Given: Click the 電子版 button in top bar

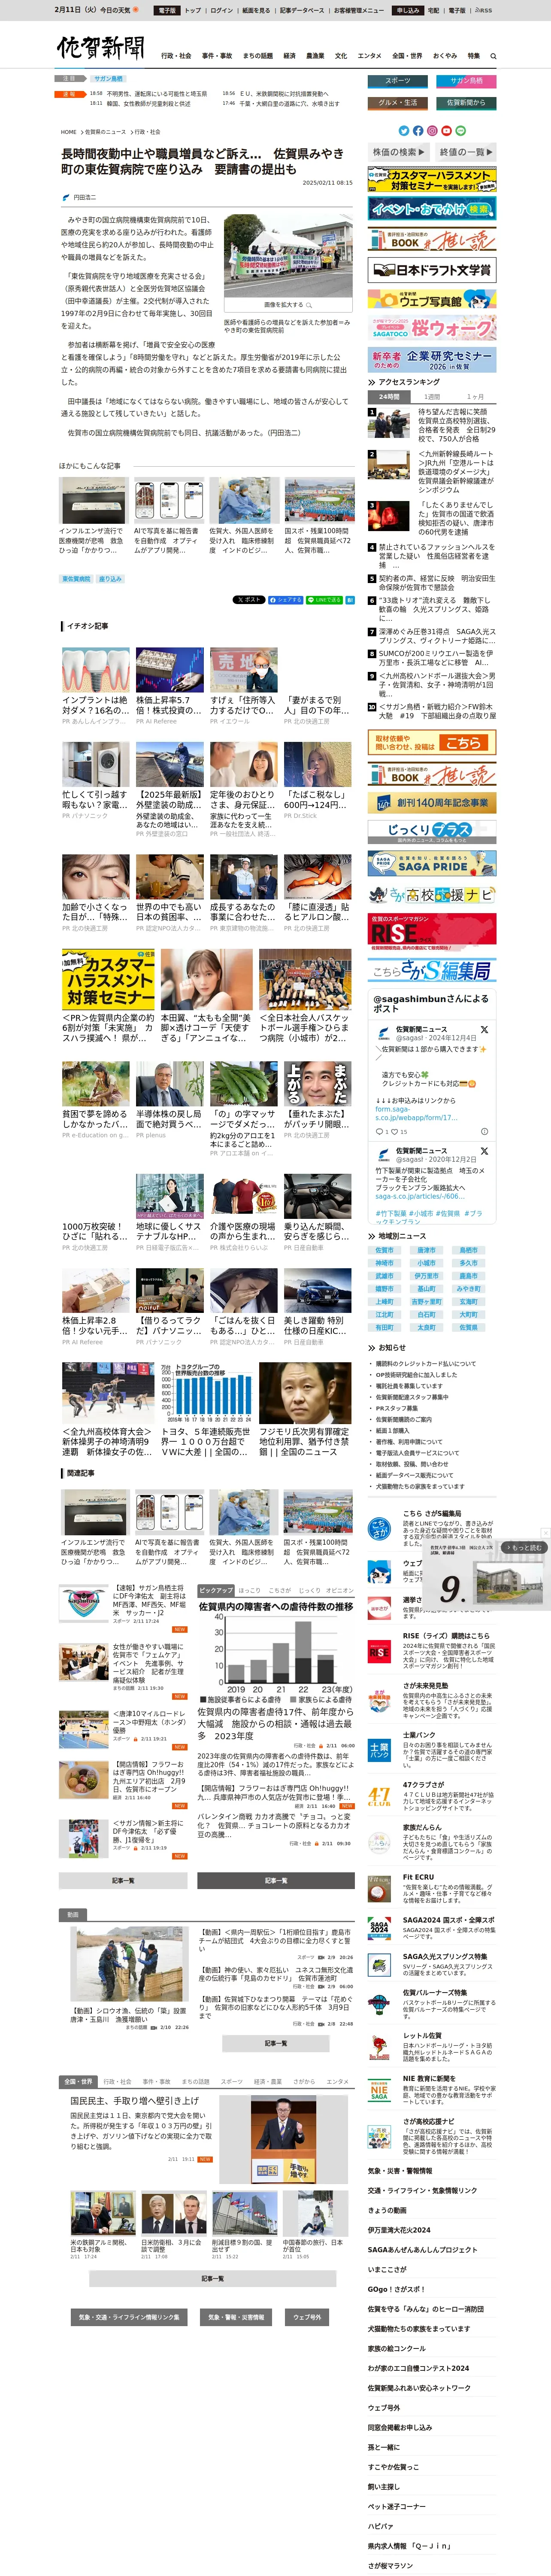Looking at the screenshot, I should click(x=167, y=10).
